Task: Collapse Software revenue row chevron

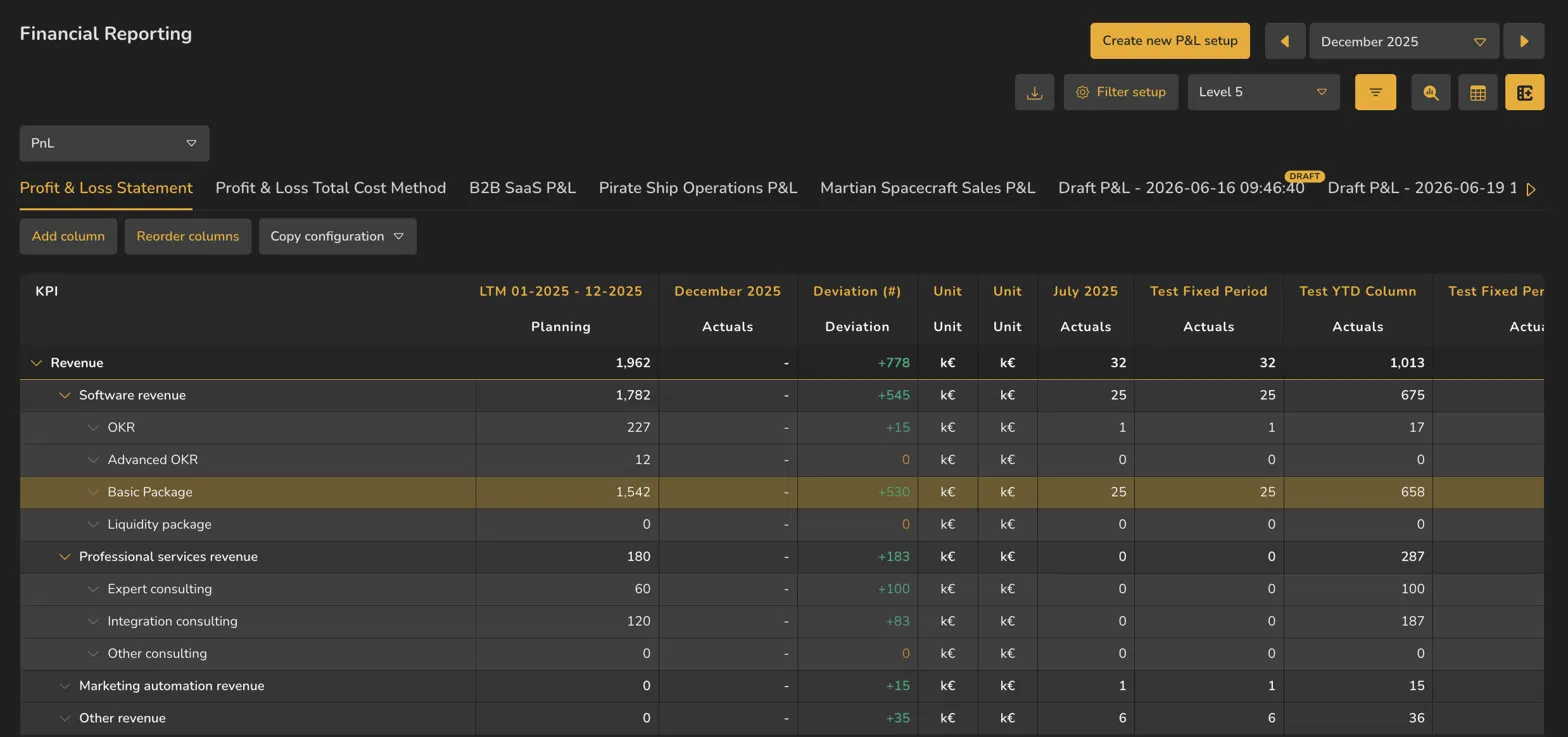Action: (64, 395)
